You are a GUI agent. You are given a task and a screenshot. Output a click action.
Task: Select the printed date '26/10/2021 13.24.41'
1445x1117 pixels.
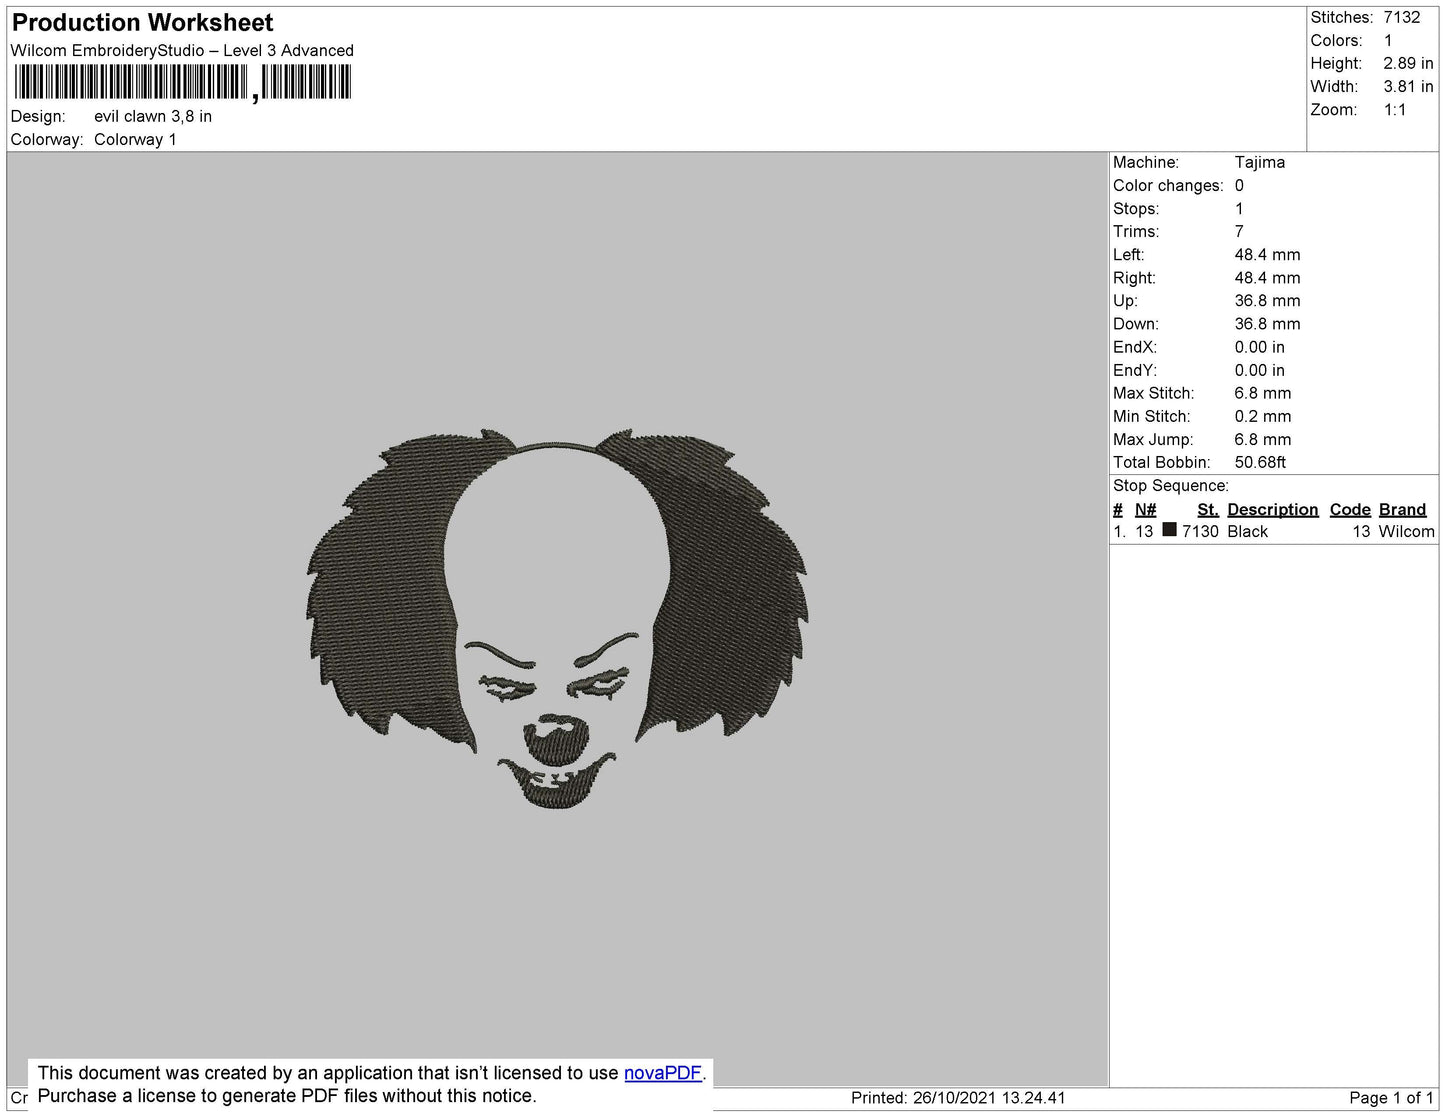tap(989, 1098)
